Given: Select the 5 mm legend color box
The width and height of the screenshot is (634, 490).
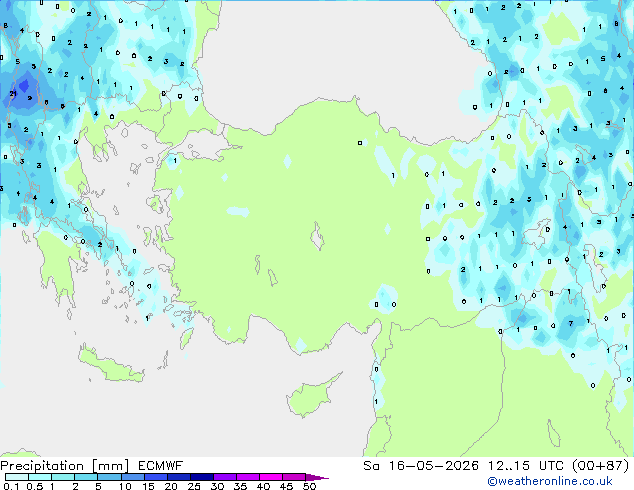Looking at the screenshot, I should pos(109,477).
